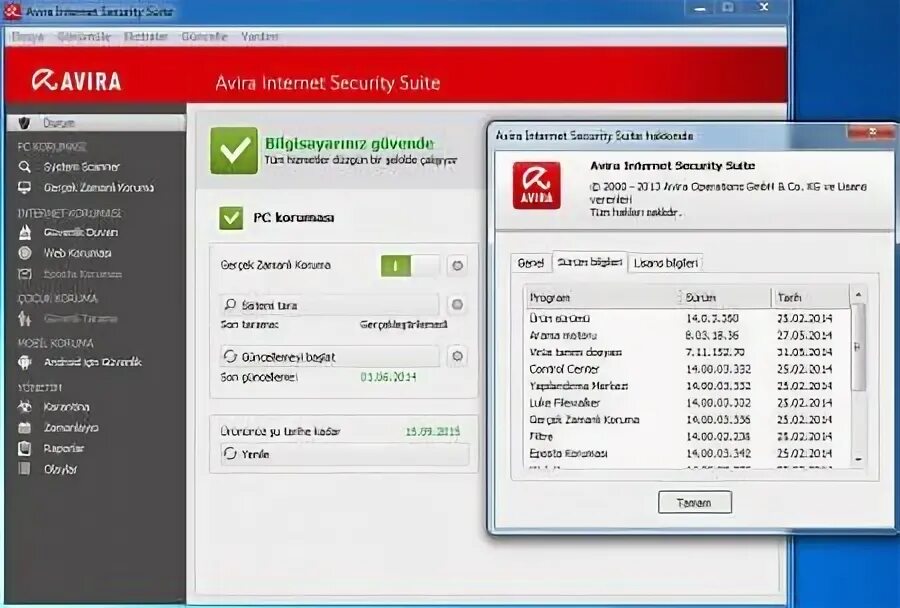Select the Virüs tanım dosyası row
Screen dimensions: 900x608
click(x=688, y=352)
